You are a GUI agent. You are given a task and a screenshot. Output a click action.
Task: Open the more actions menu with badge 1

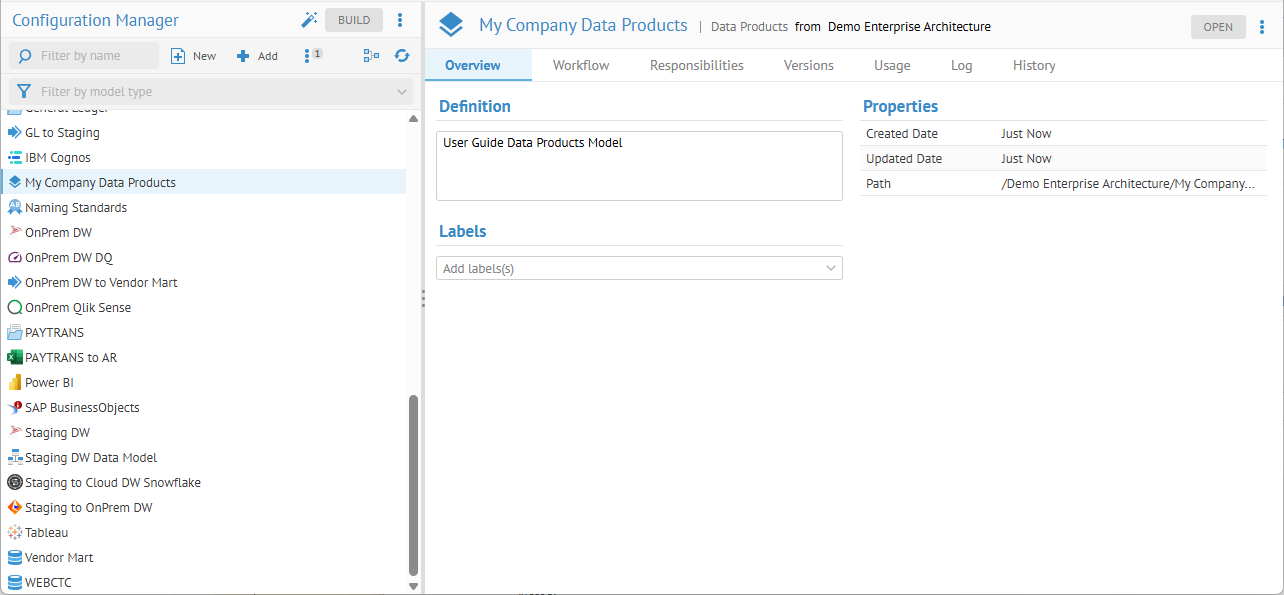[308, 56]
